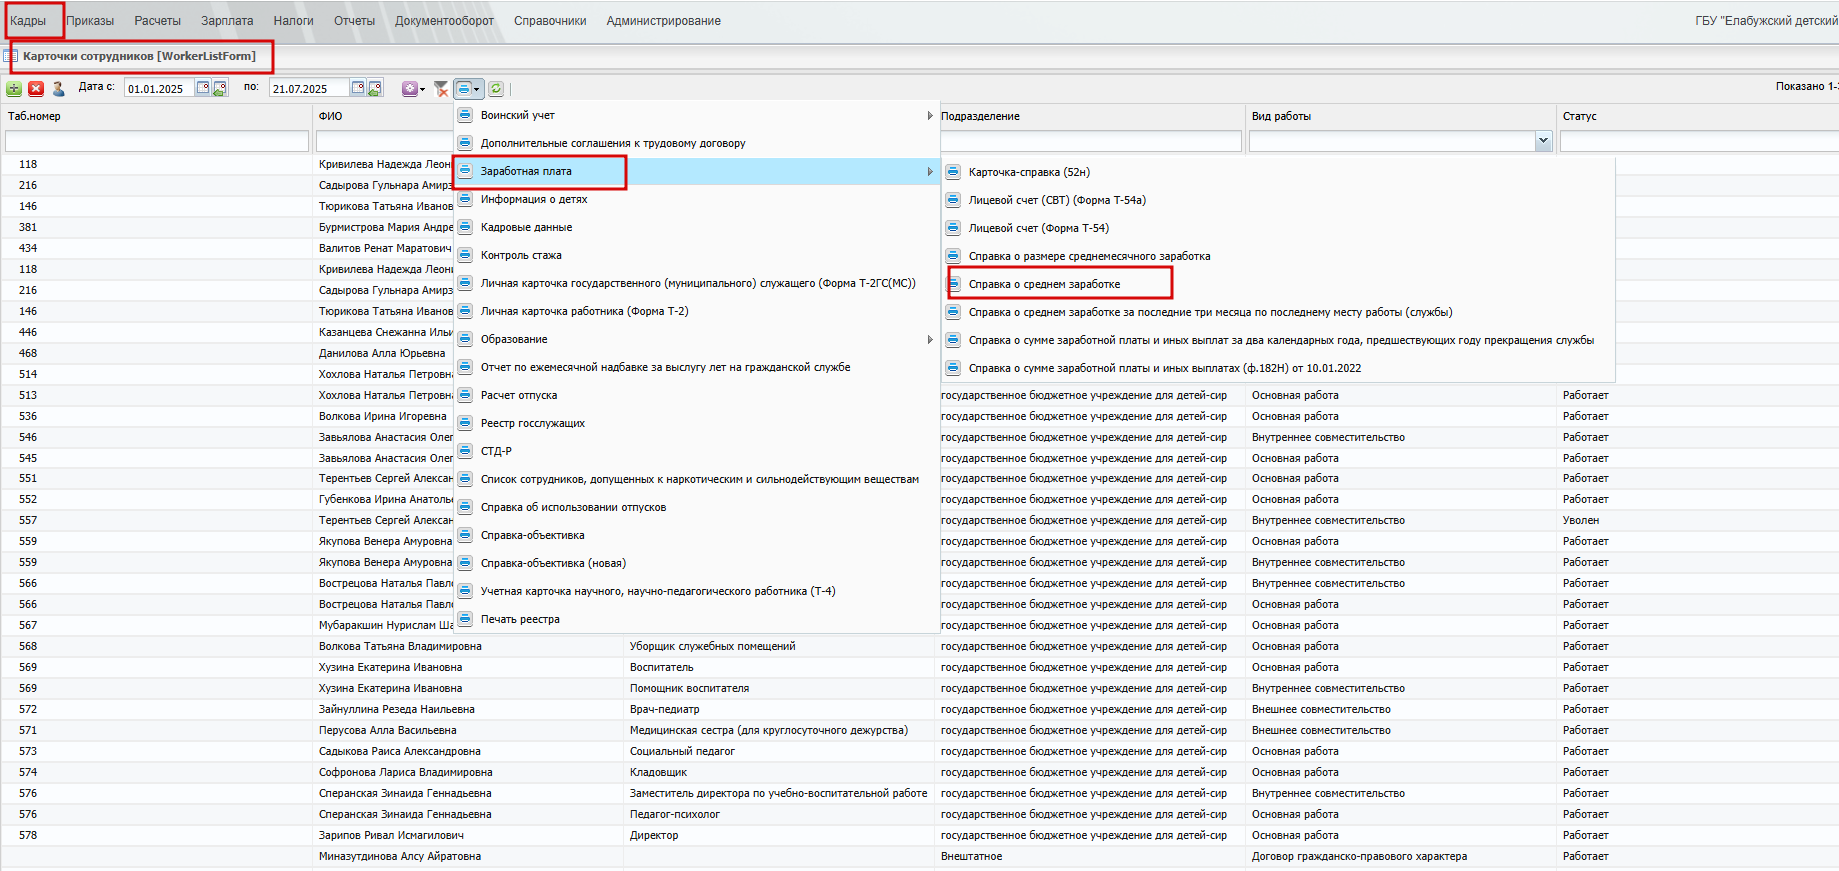
Task: Click printer icon beside Форма Т-2ГС(МС)
Action: tap(465, 283)
